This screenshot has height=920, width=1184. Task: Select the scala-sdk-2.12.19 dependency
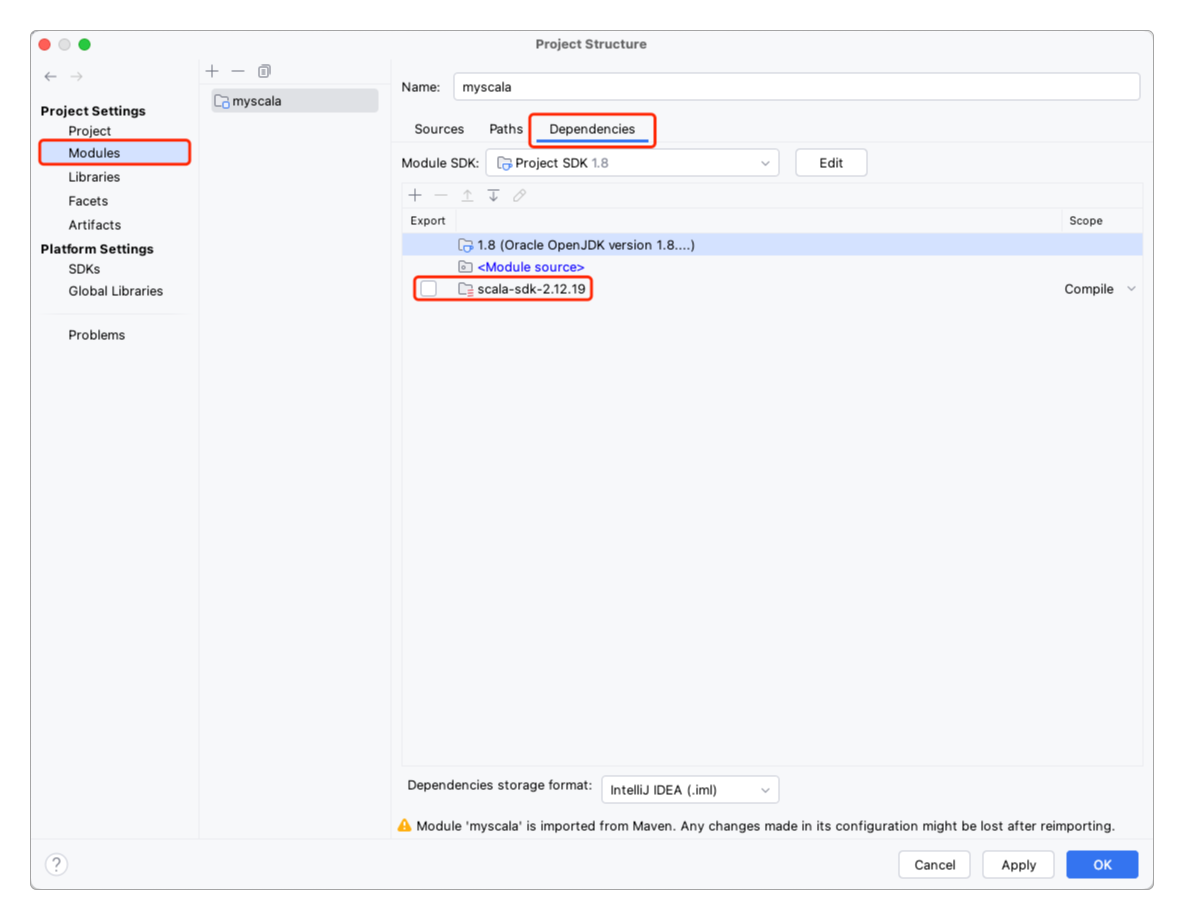click(531, 289)
